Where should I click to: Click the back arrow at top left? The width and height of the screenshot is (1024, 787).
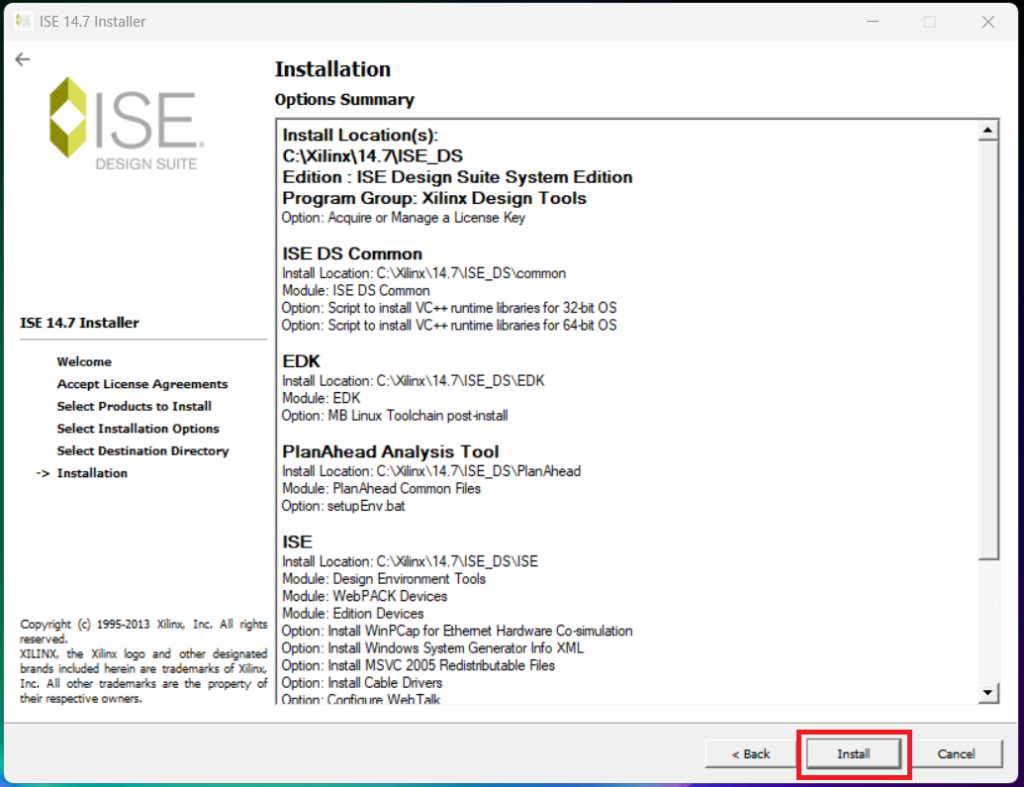[23, 59]
